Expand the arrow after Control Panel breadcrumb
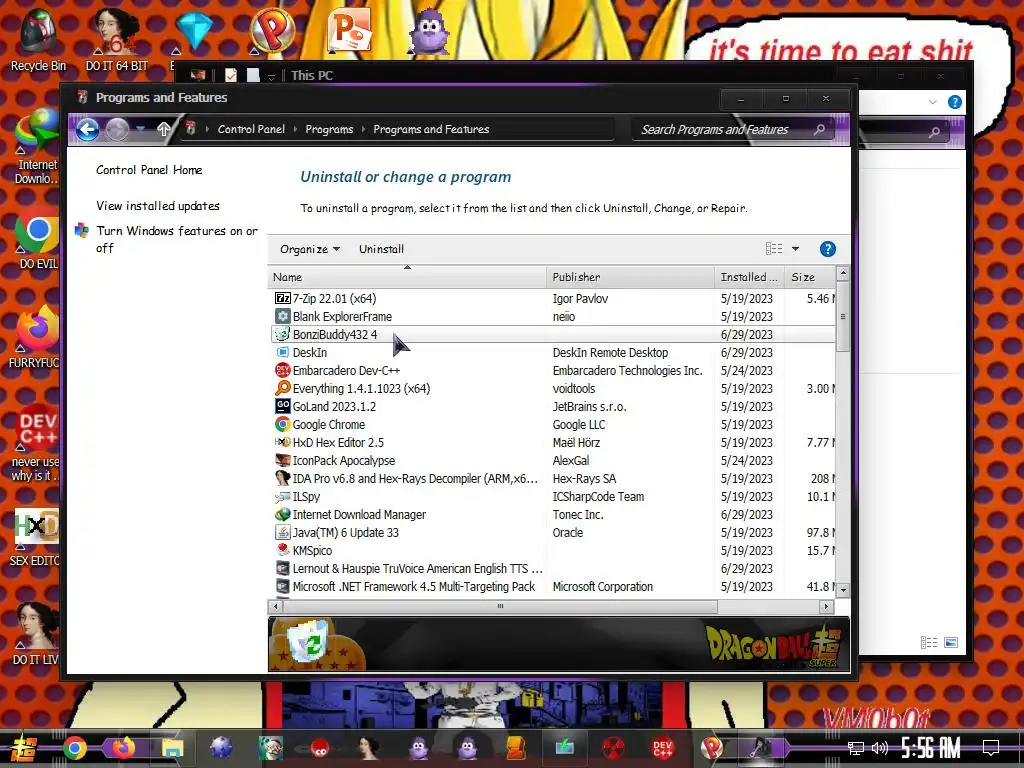The image size is (1024, 768). (x=295, y=129)
